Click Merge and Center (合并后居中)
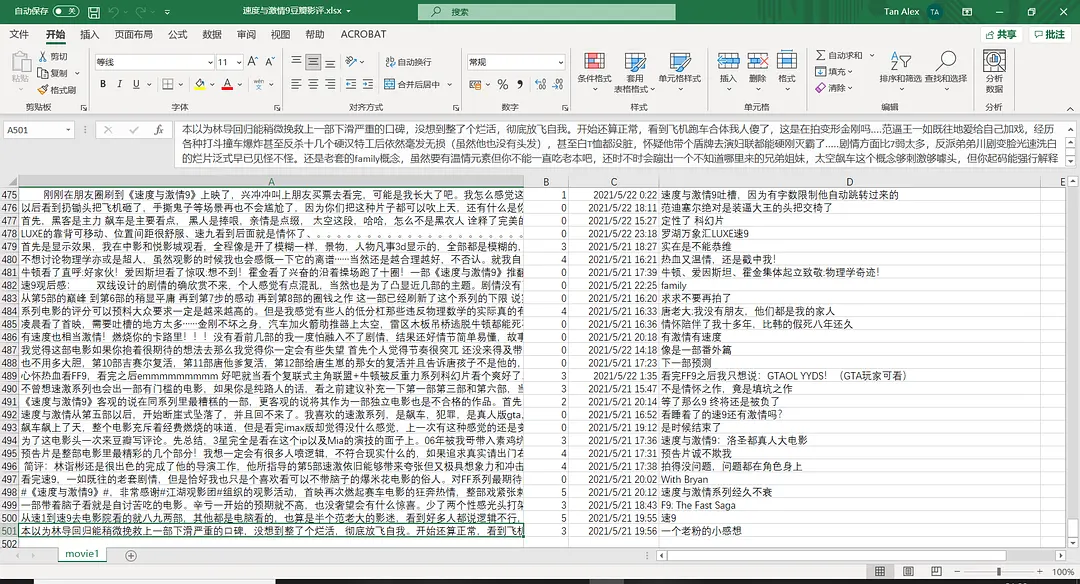 pyautogui.click(x=412, y=84)
